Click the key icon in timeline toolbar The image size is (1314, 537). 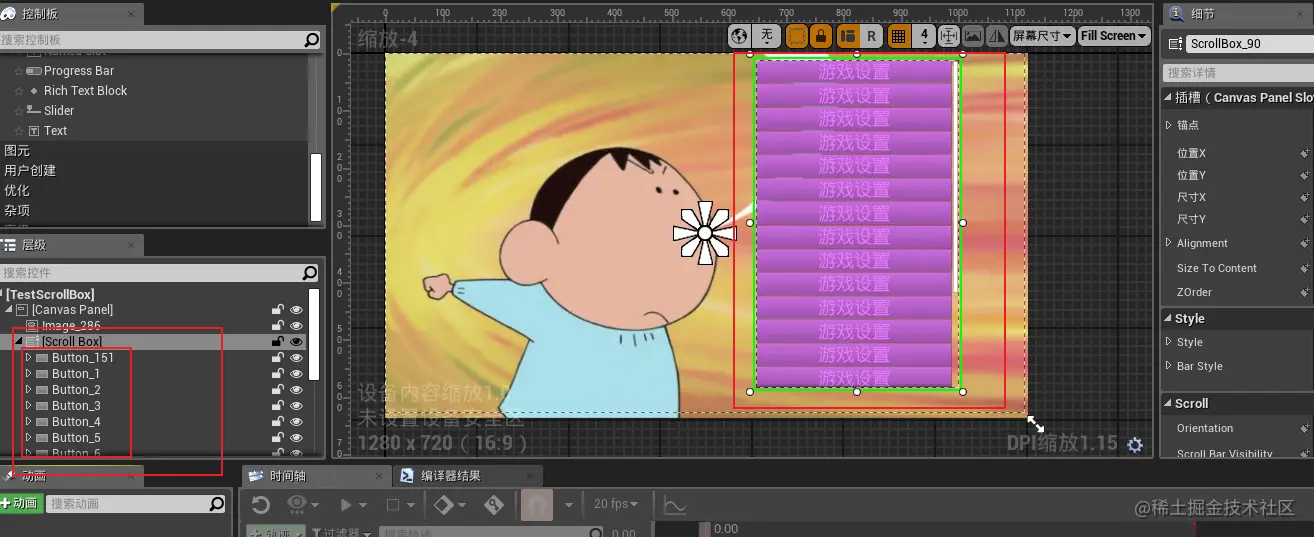point(494,506)
